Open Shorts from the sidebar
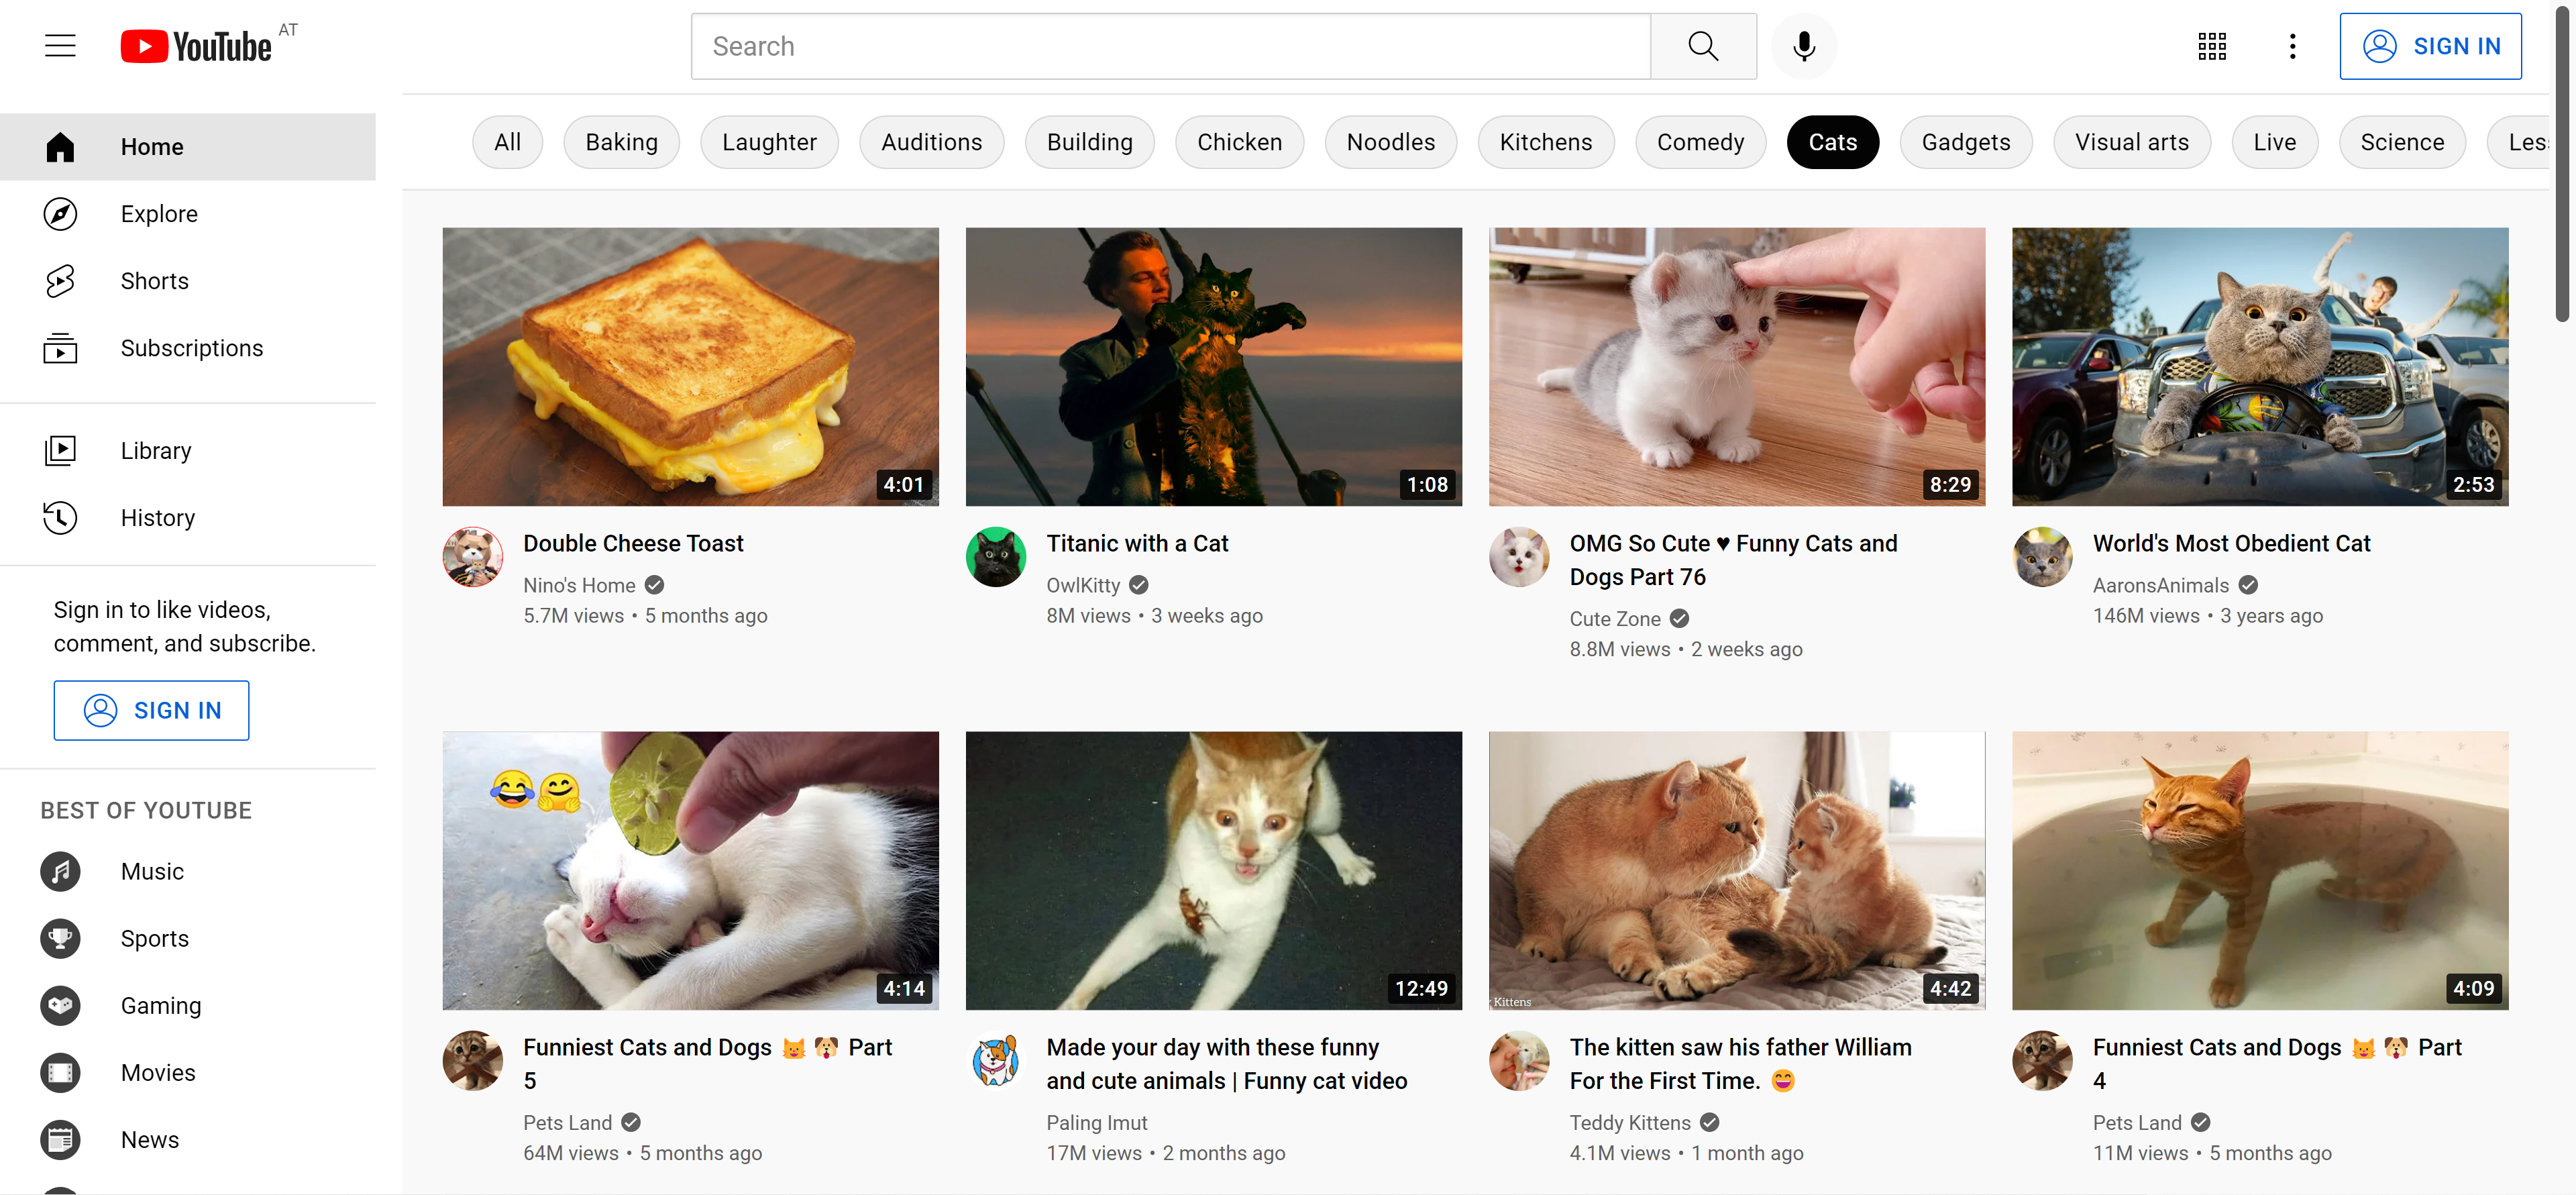2576x1195 pixels. pos(154,281)
